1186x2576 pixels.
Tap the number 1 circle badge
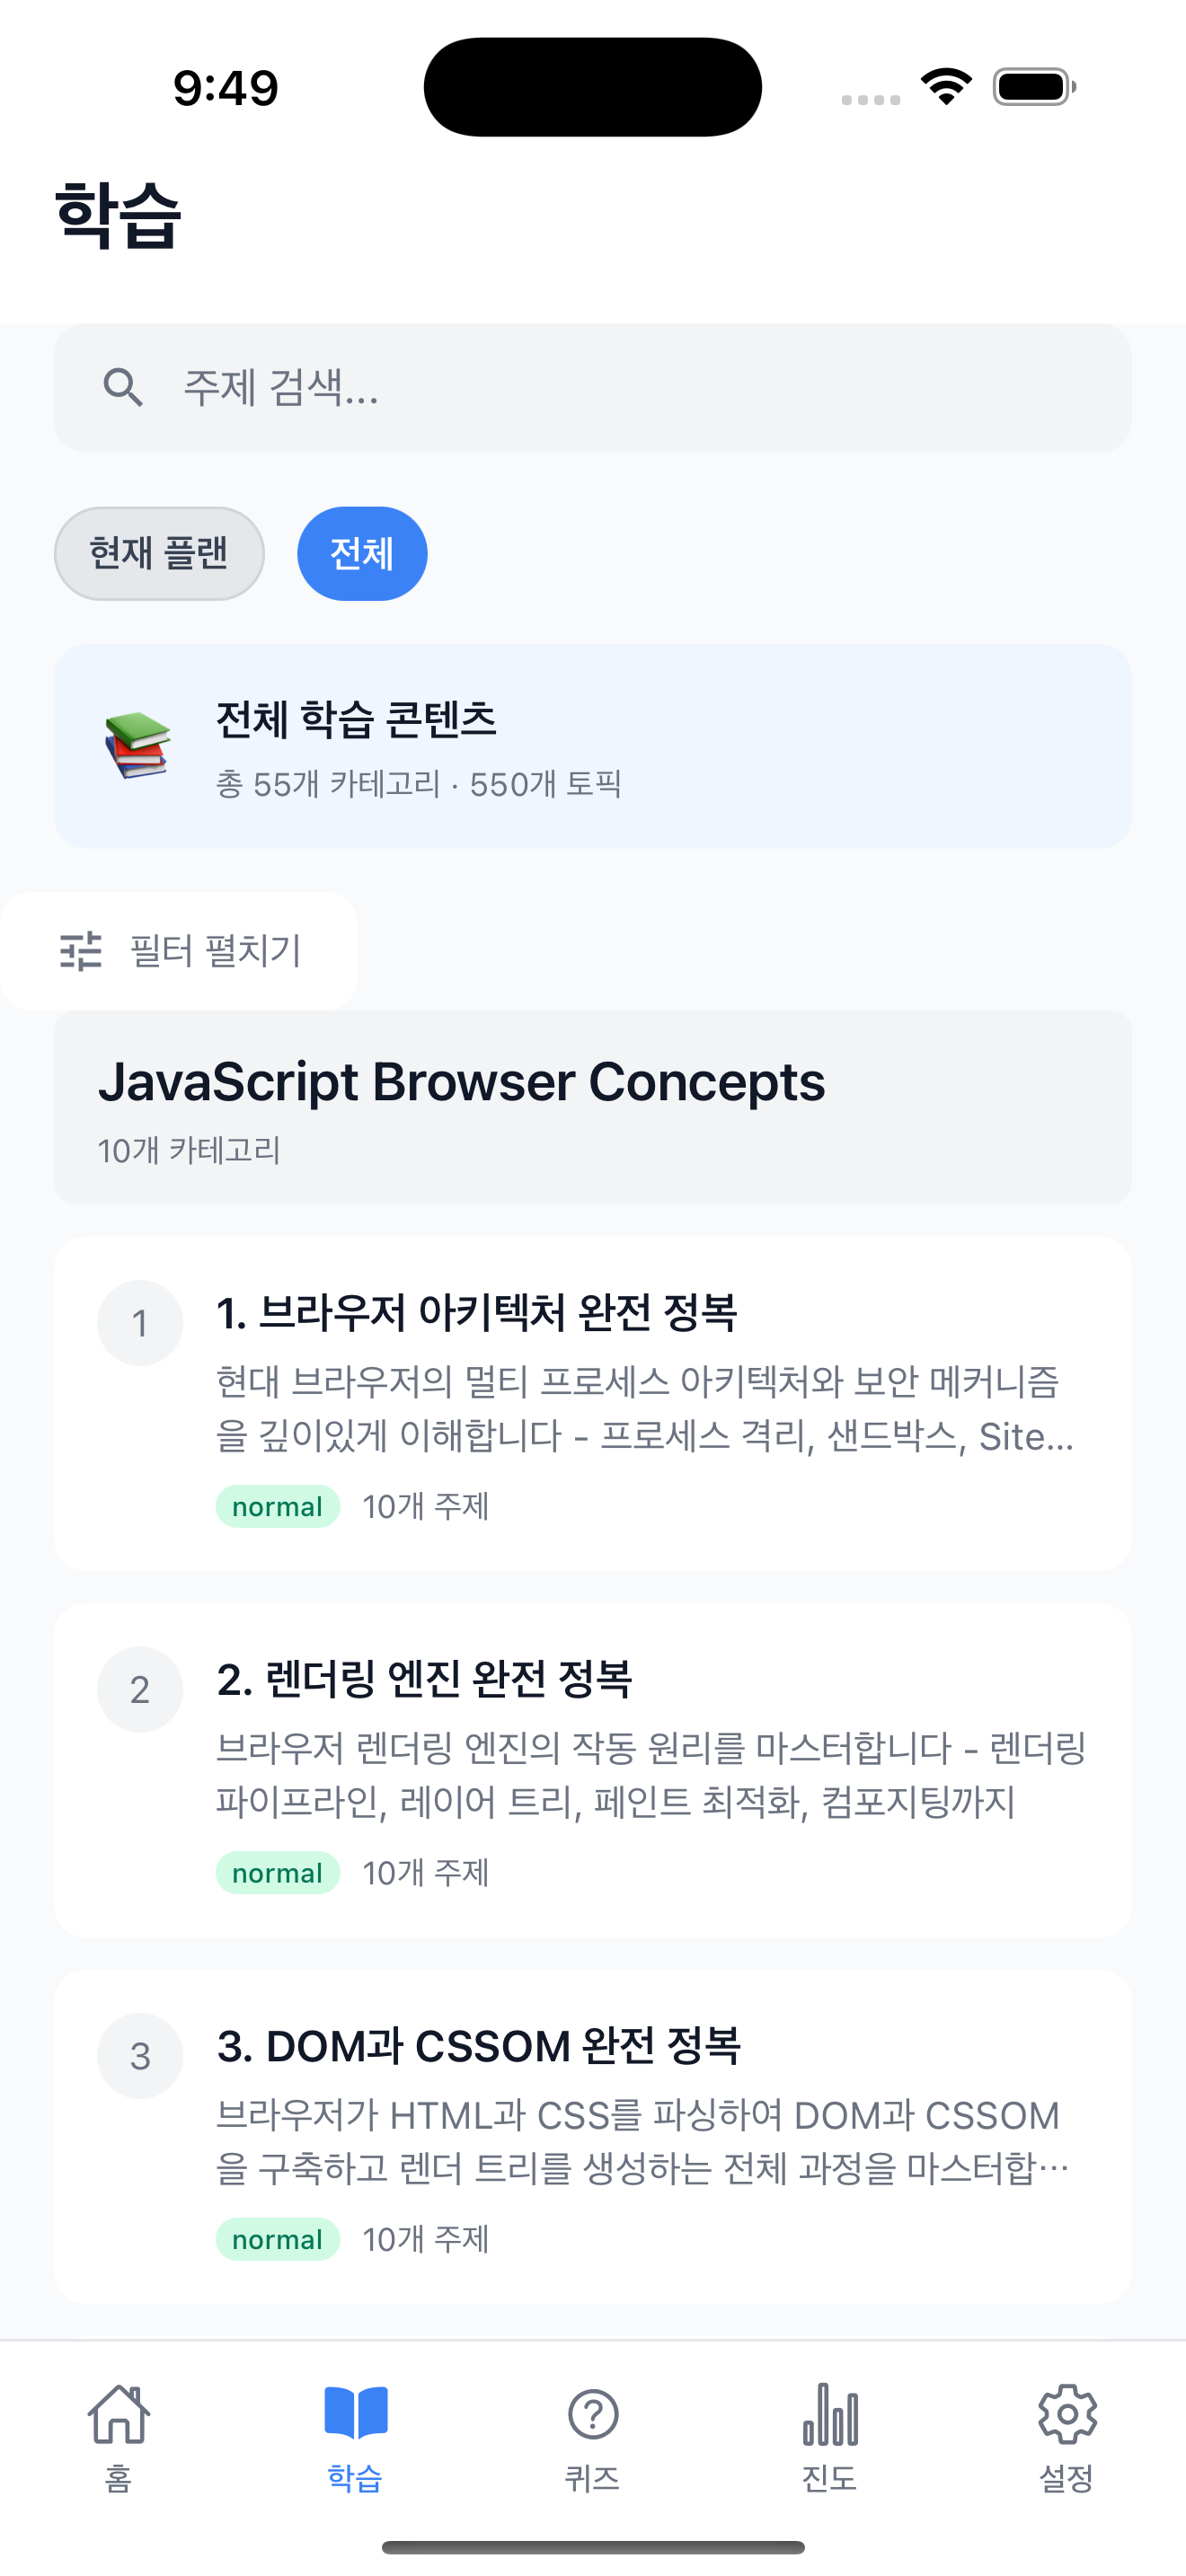pos(140,1323)
